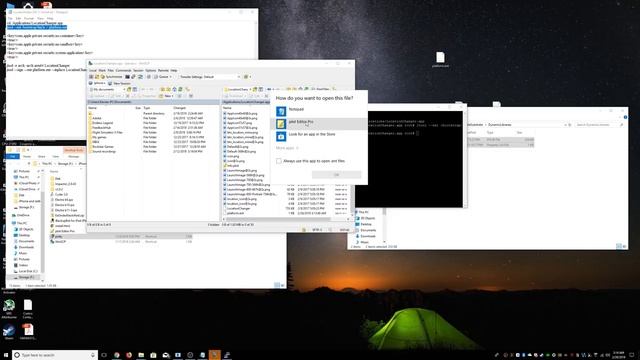Screen dimensions: 640x360
Task: Select OneDrive in left Explorer sidebar
Action: tap(20, 215)
